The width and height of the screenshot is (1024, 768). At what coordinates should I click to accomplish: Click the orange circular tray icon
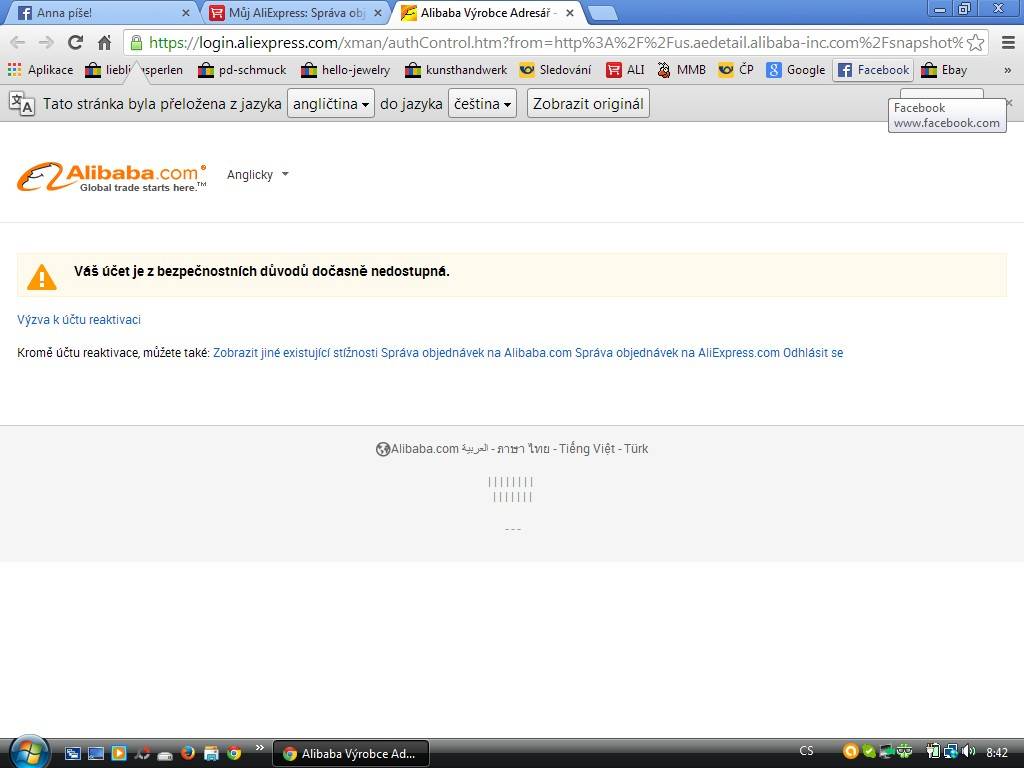click(x=850, y=751)
